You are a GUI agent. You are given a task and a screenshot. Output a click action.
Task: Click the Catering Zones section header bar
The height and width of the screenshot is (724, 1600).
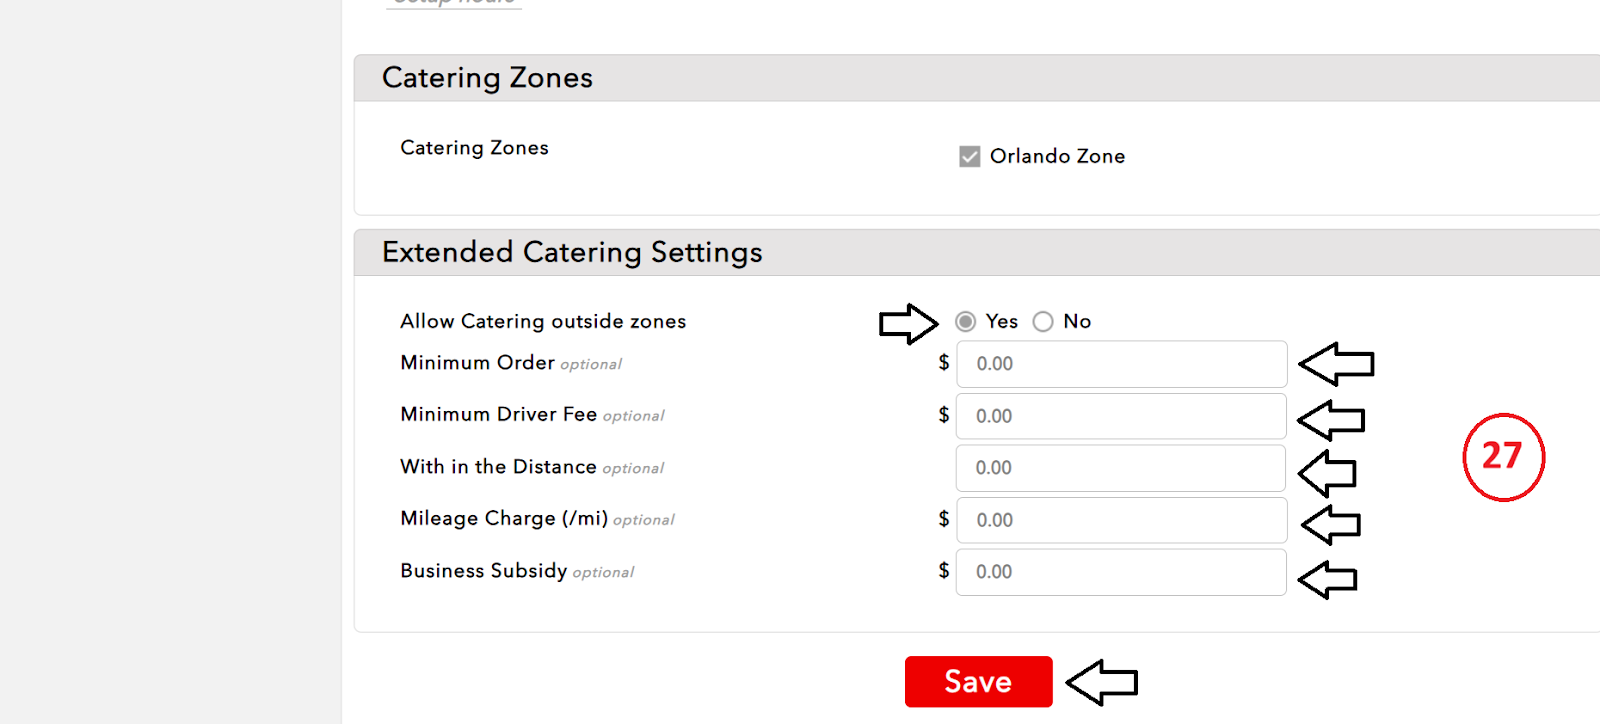pyautogui.click(x=487, y=78)
